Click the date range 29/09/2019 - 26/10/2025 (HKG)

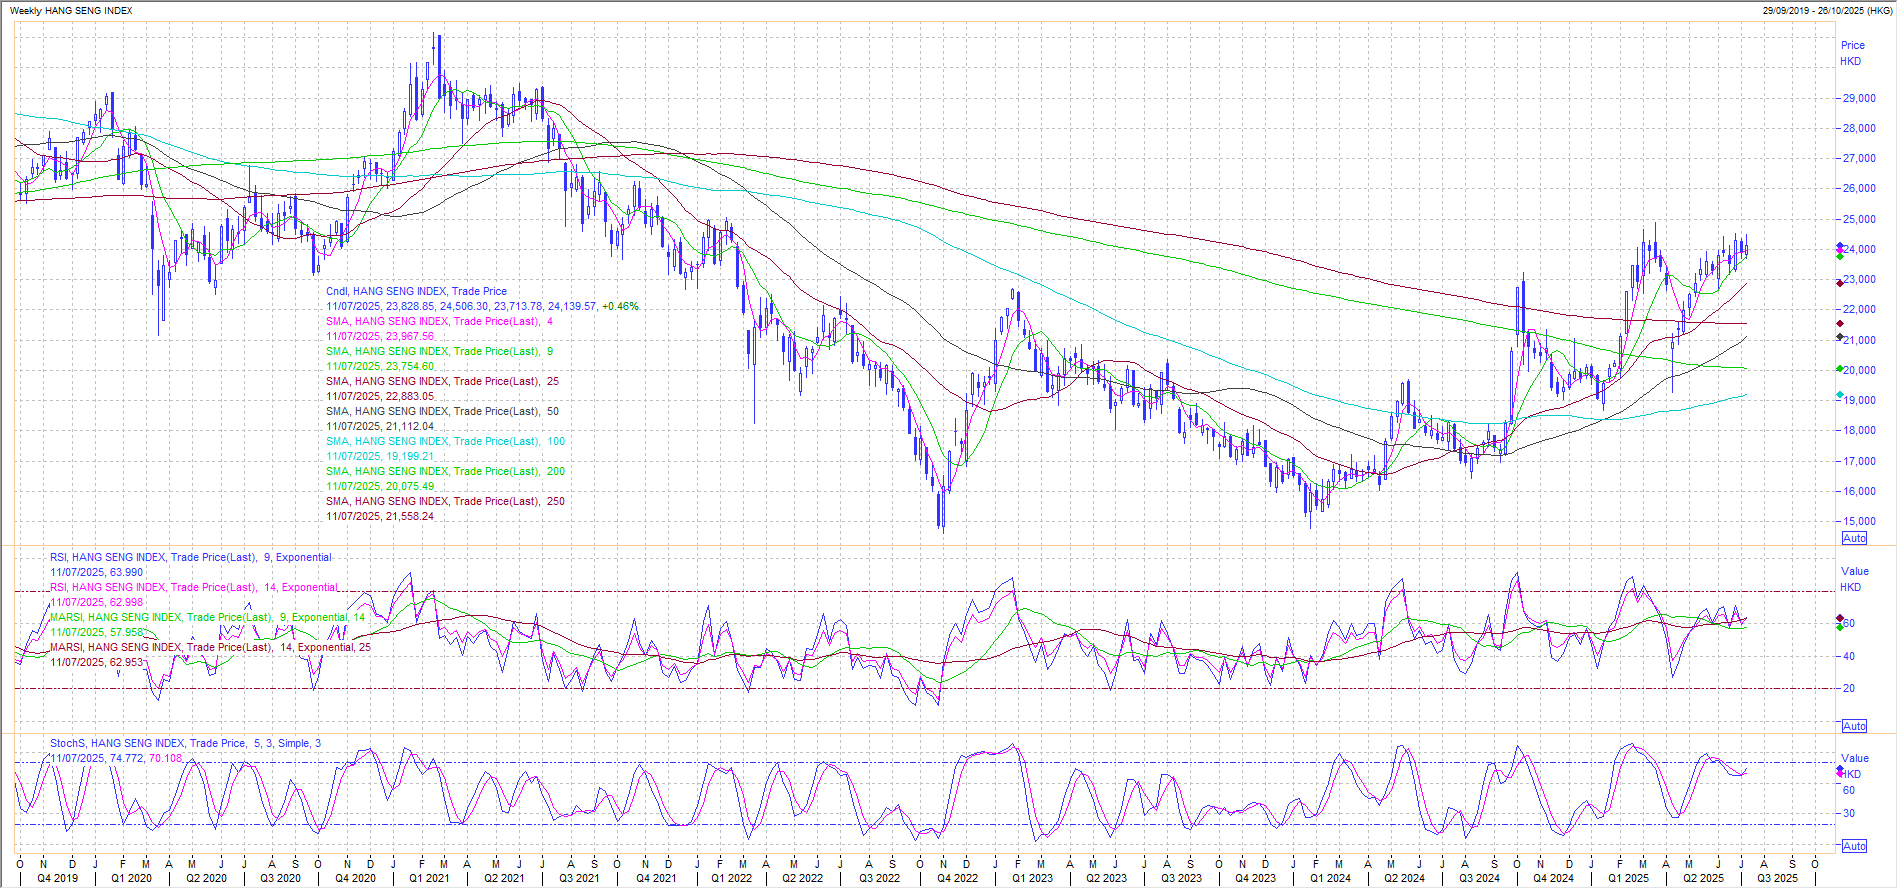pyautogui.click(x=1827, y=11)
